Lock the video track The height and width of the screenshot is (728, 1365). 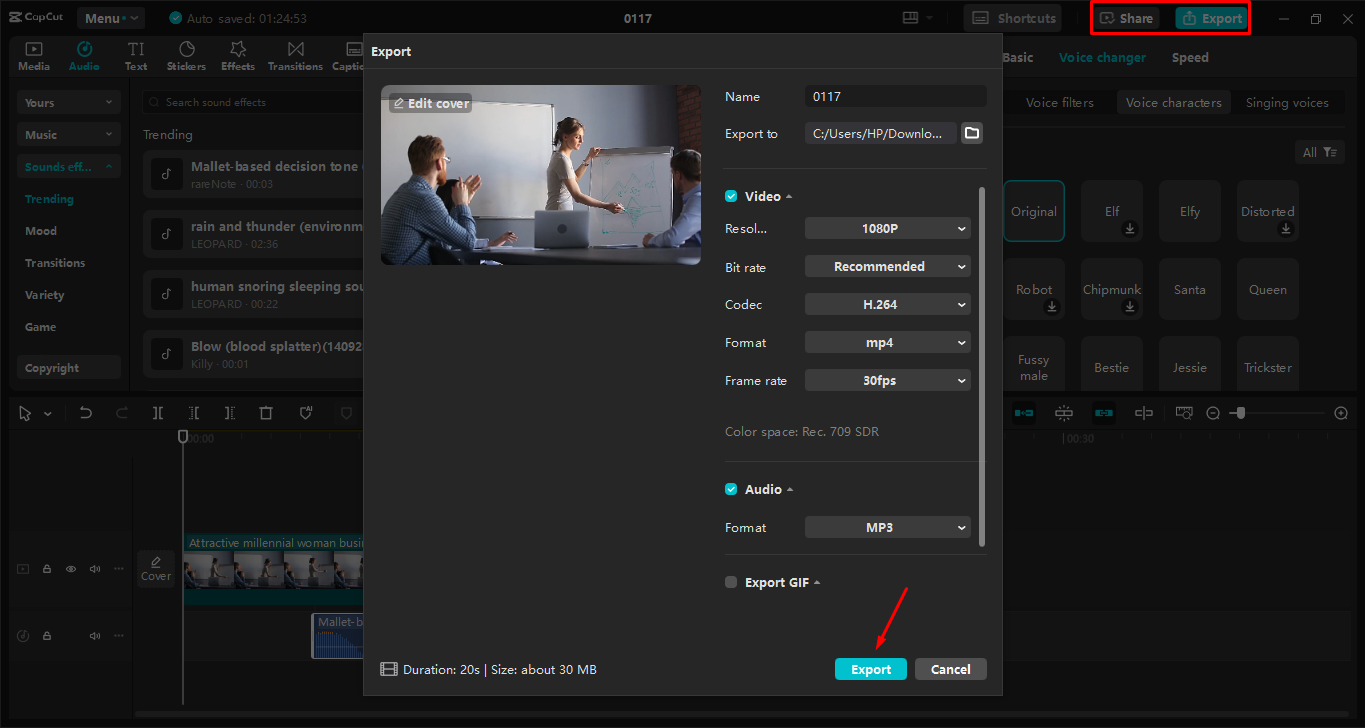(47, 569)
